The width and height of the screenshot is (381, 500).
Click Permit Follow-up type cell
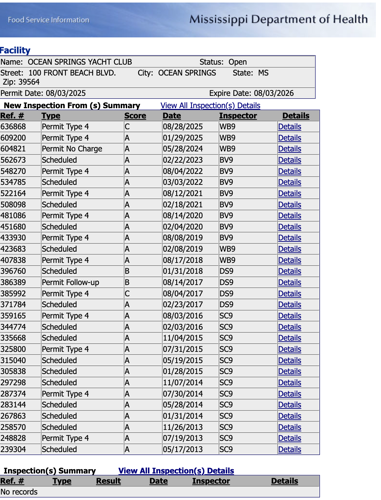(x=70, y=283)
